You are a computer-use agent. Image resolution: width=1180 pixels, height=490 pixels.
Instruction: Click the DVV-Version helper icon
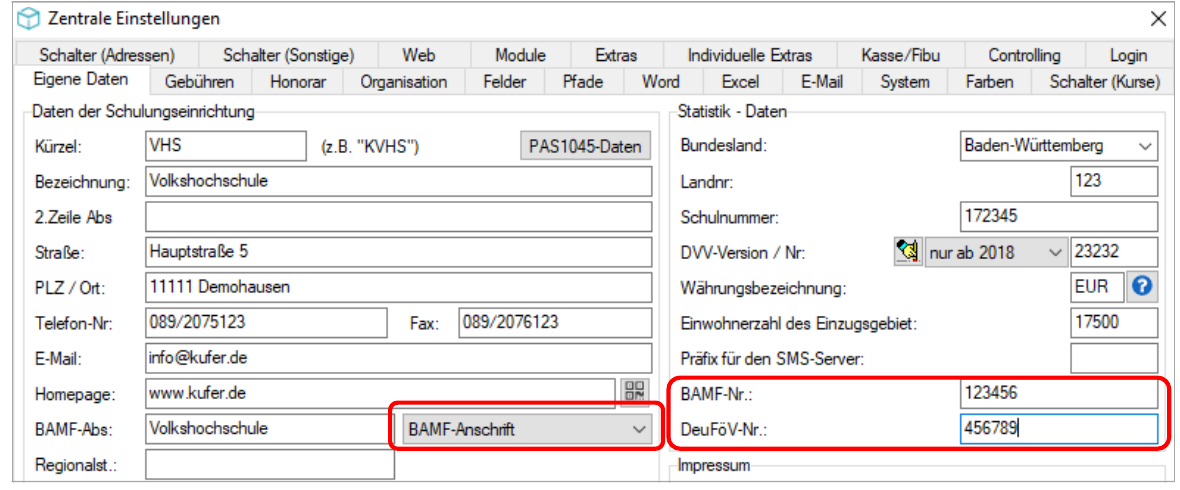coord(908,251)
